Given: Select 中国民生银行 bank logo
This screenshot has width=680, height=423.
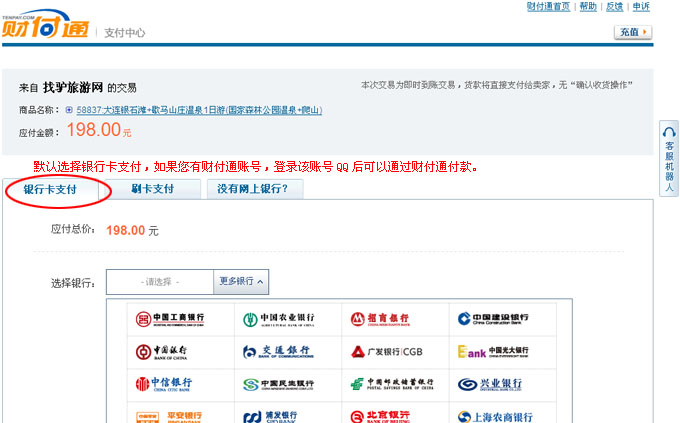Looking at the screenshot, I should click(x=278, y=384).
